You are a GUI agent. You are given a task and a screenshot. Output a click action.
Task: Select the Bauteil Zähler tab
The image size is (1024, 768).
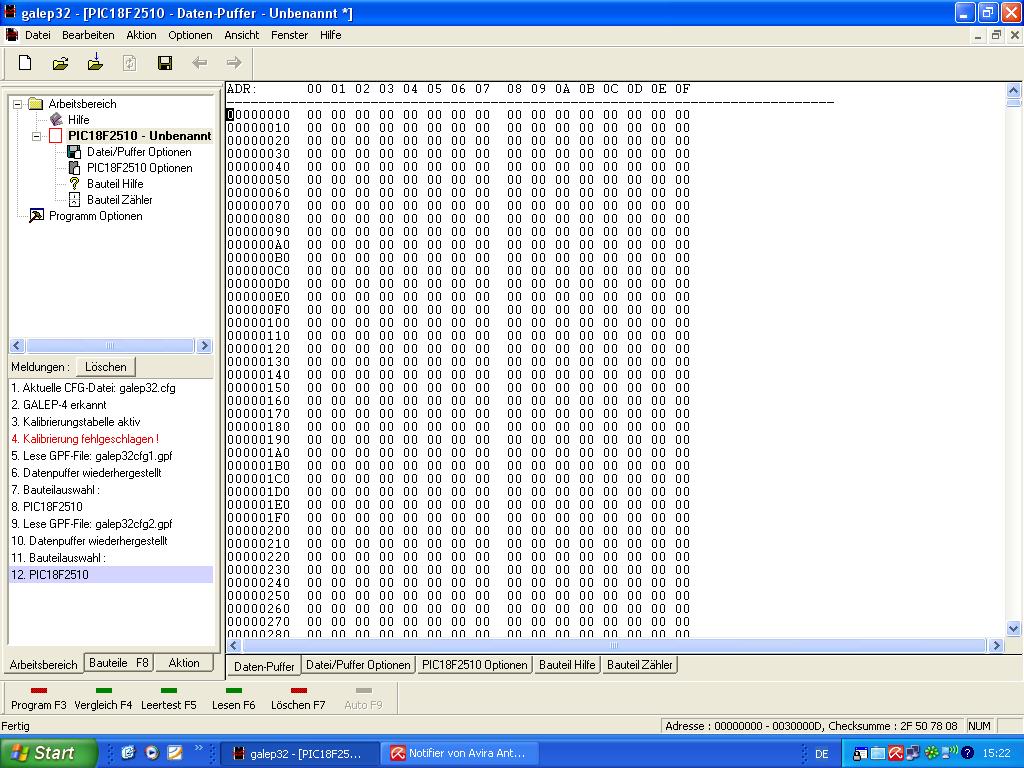639,665
